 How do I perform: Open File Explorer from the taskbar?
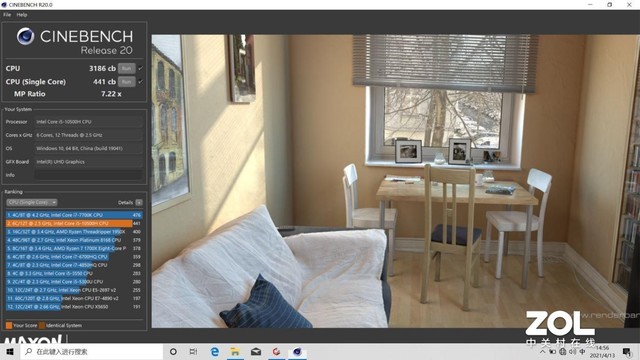click(235, 351)
